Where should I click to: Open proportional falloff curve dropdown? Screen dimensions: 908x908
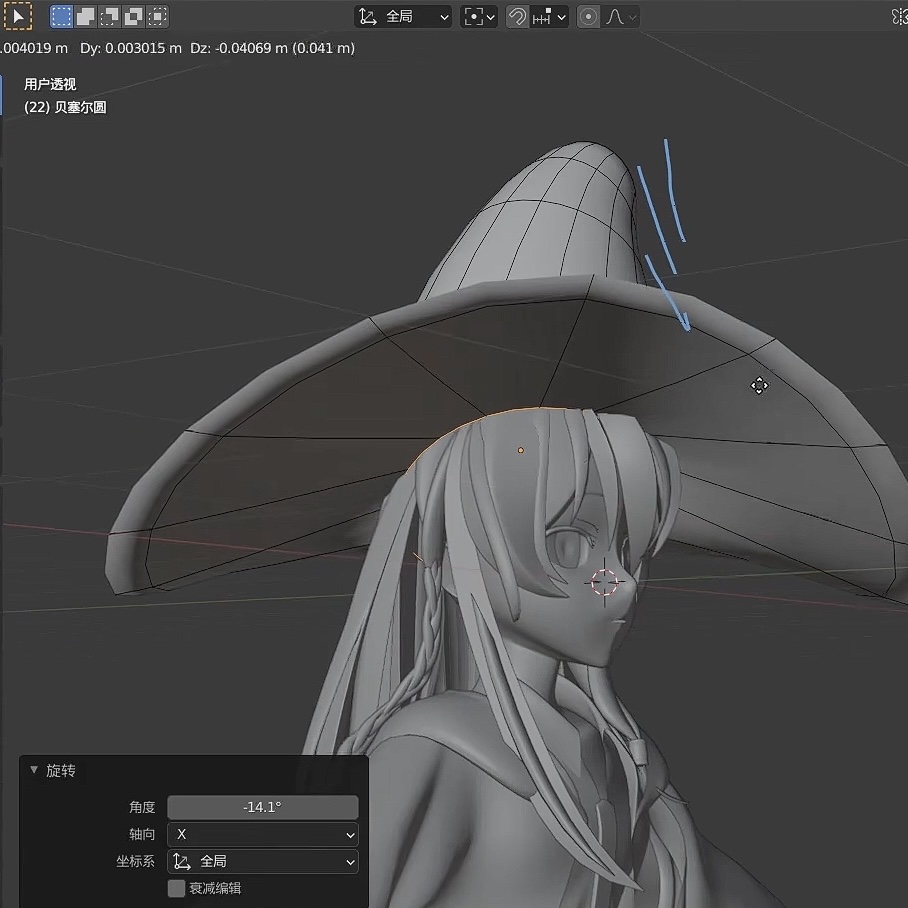621,17
